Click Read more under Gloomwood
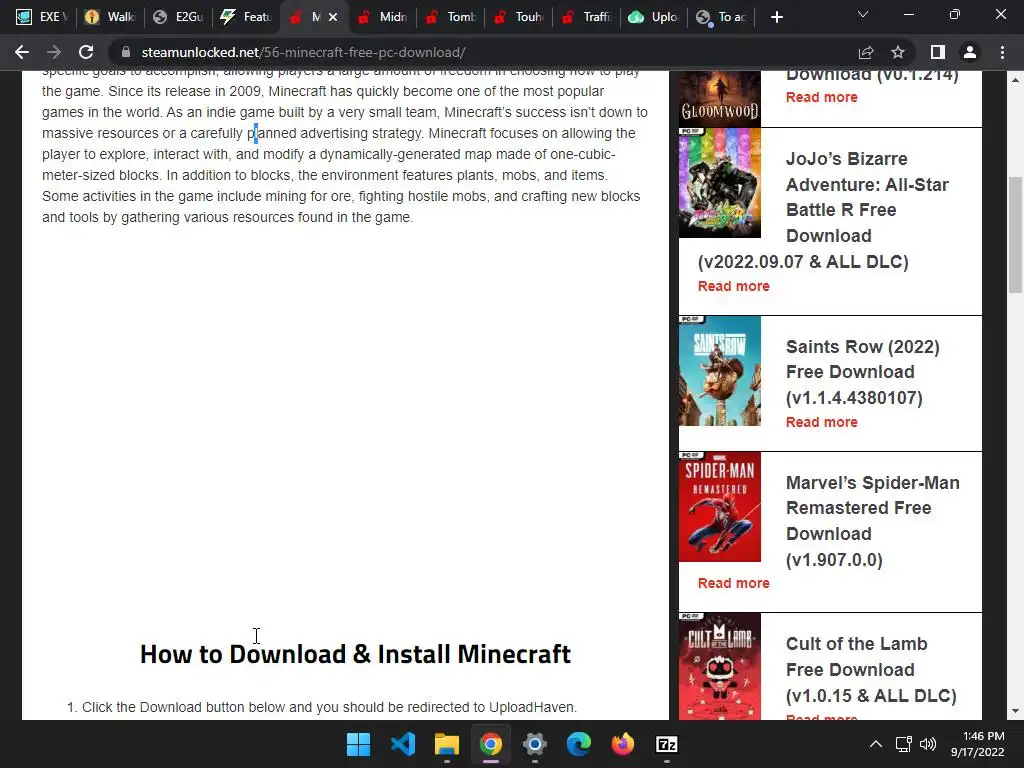 click(822, 97)
